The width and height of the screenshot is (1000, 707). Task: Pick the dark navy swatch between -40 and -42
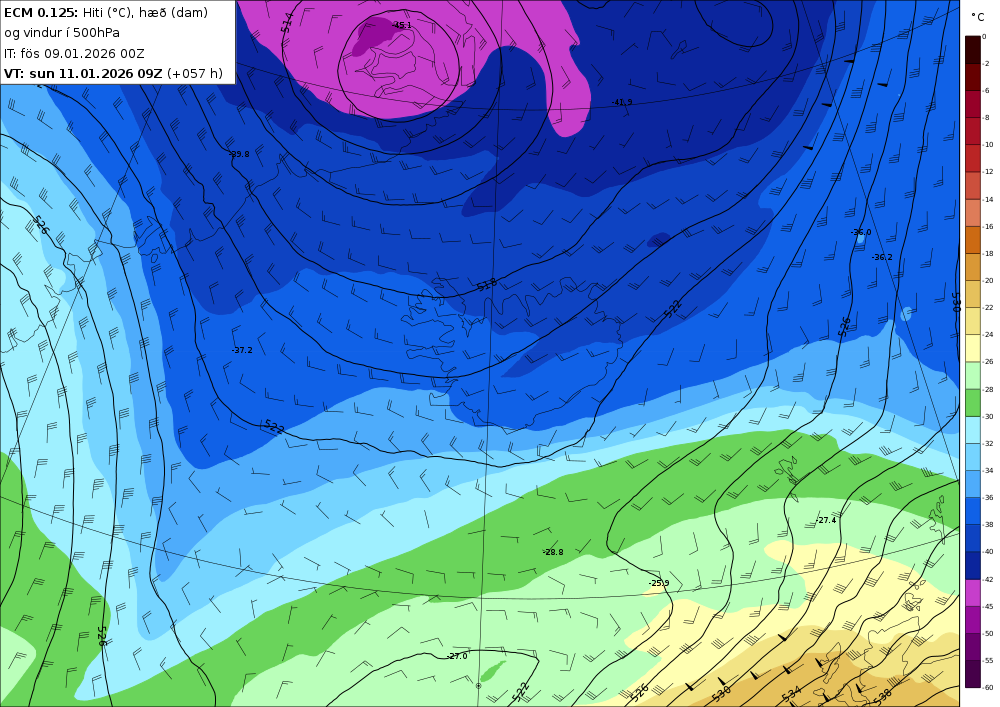point(973,565)
